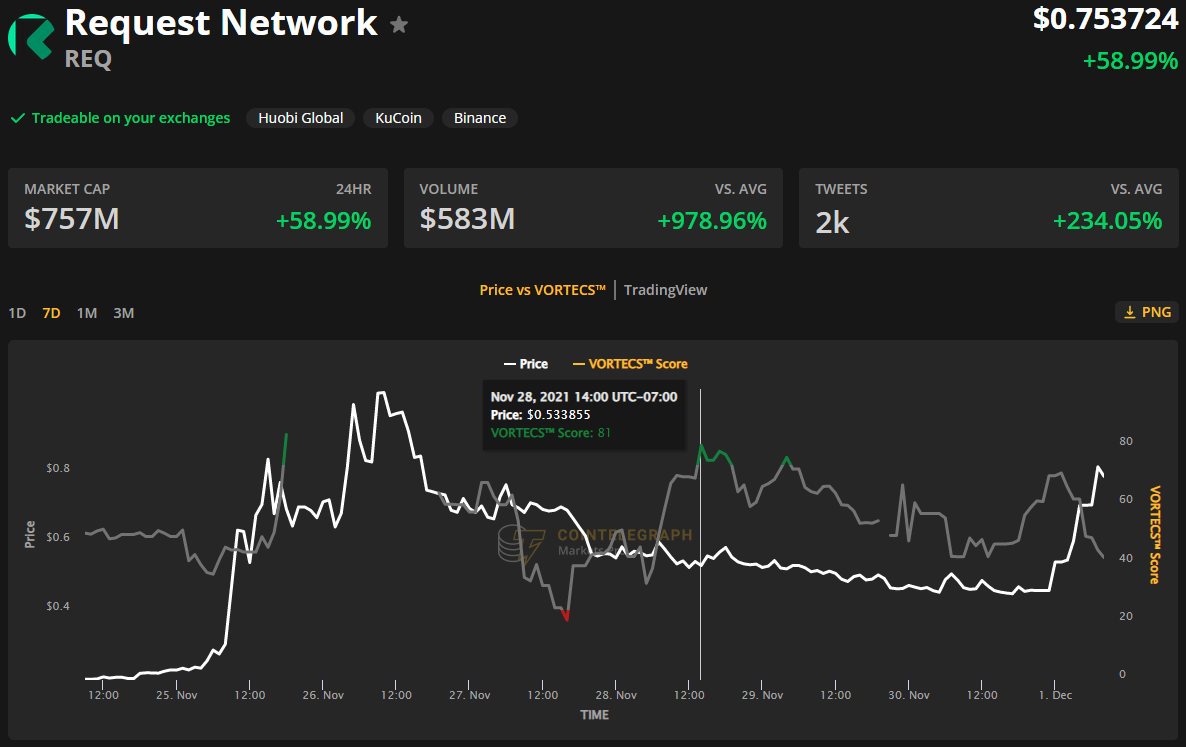1186x747 pixels.
Task: Click the $0.753724 current price
Action: coord(1105,19)
